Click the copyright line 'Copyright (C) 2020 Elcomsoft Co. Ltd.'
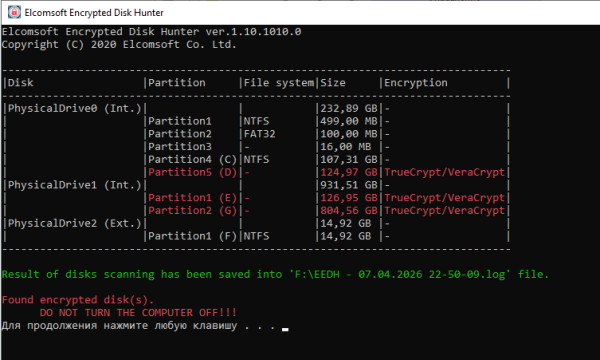The height and width of the screenshot is (360, 600). coord(119,44)
